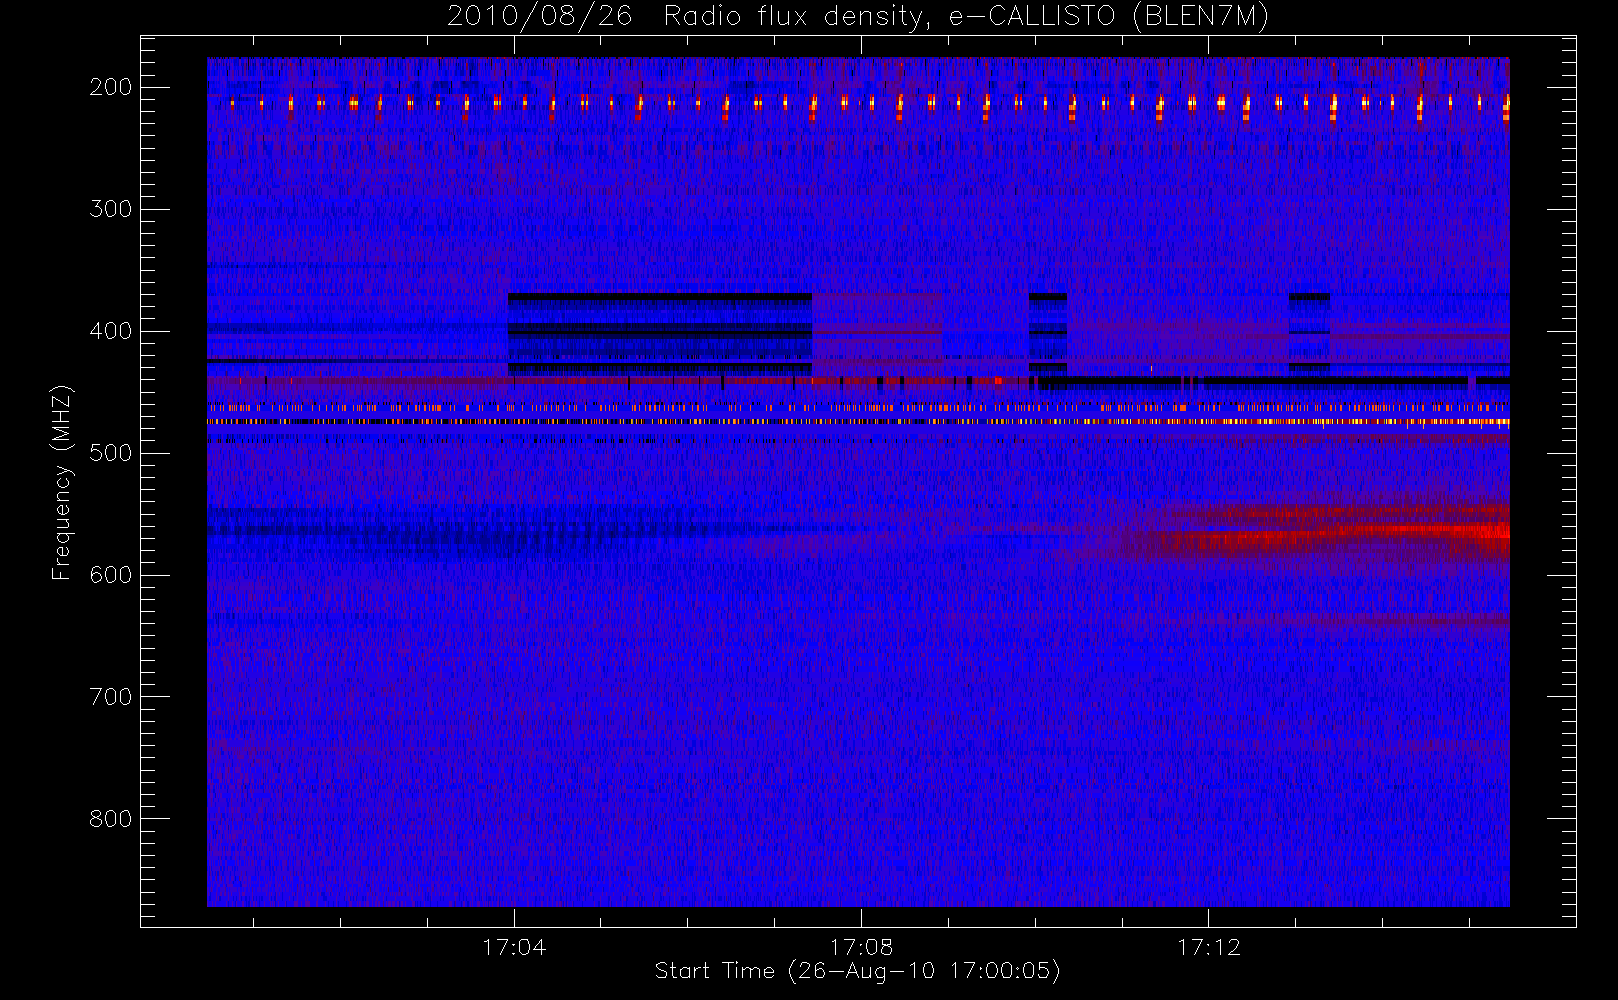This screenshot has width=1618, height=1000.
Task: Click the 300 frequency tick label
Action: coord(110,209)
